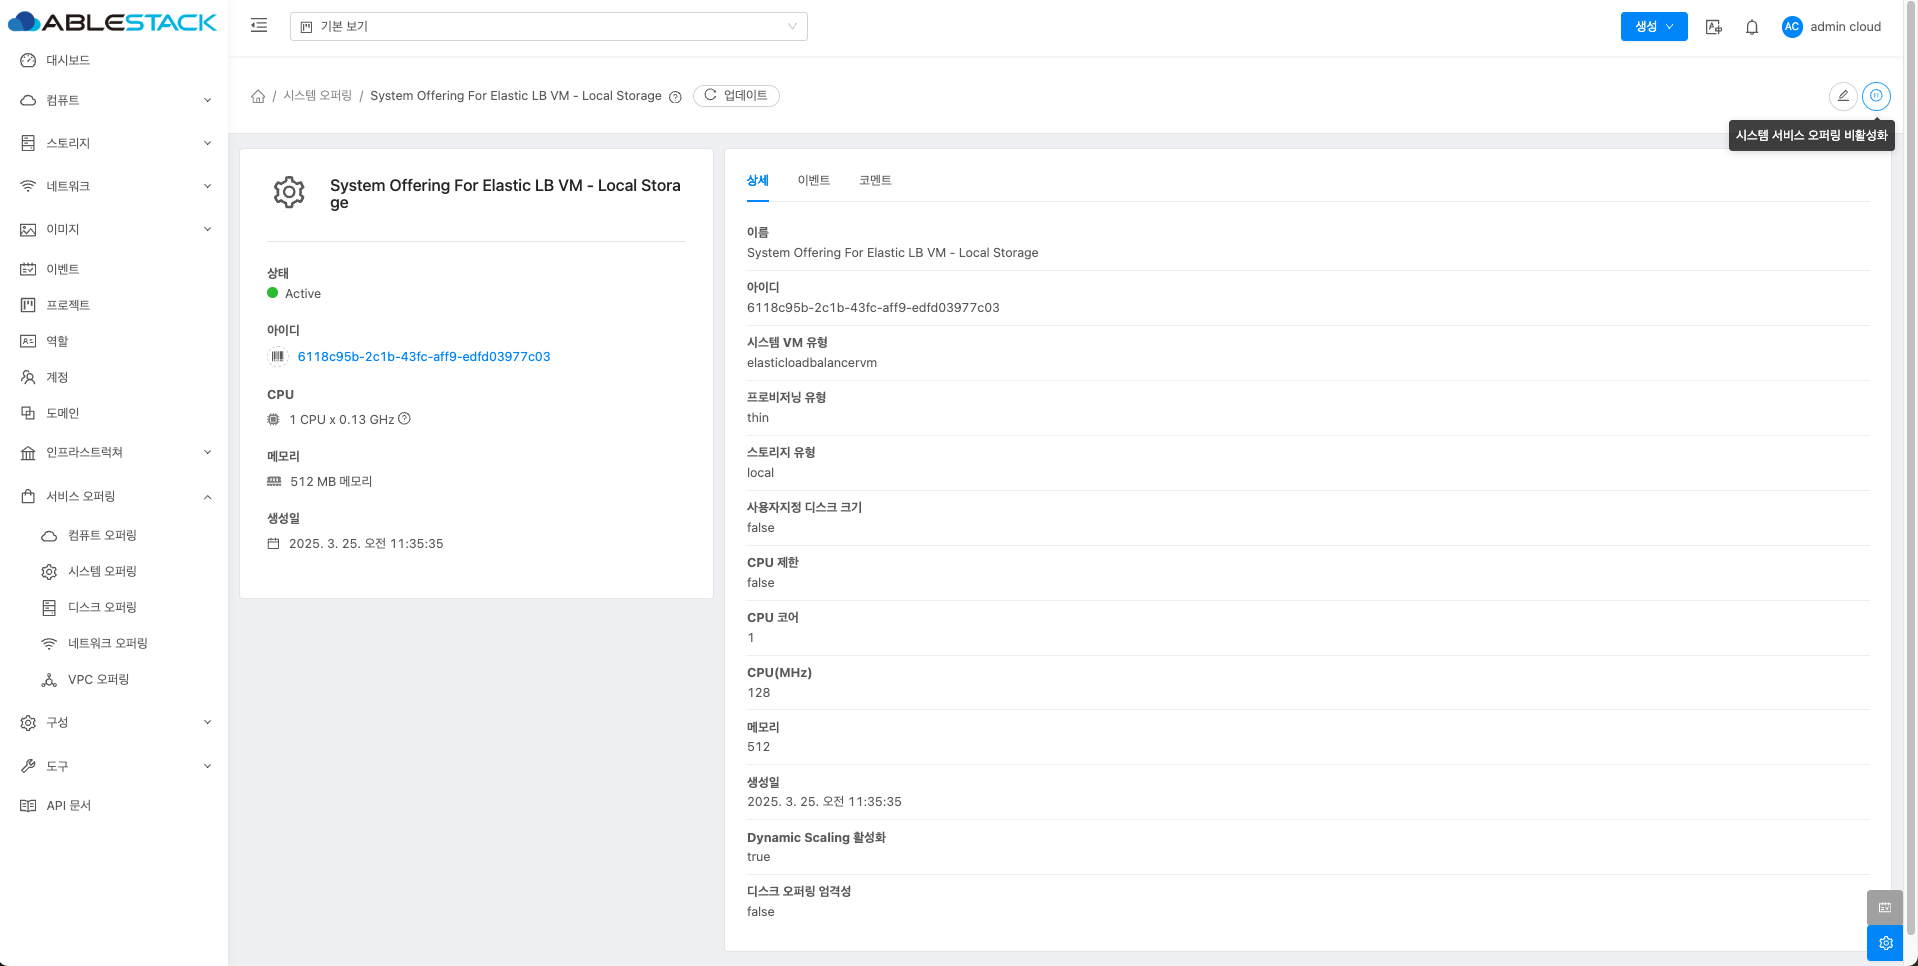Click the edit pencil icon

[1842, 96]
